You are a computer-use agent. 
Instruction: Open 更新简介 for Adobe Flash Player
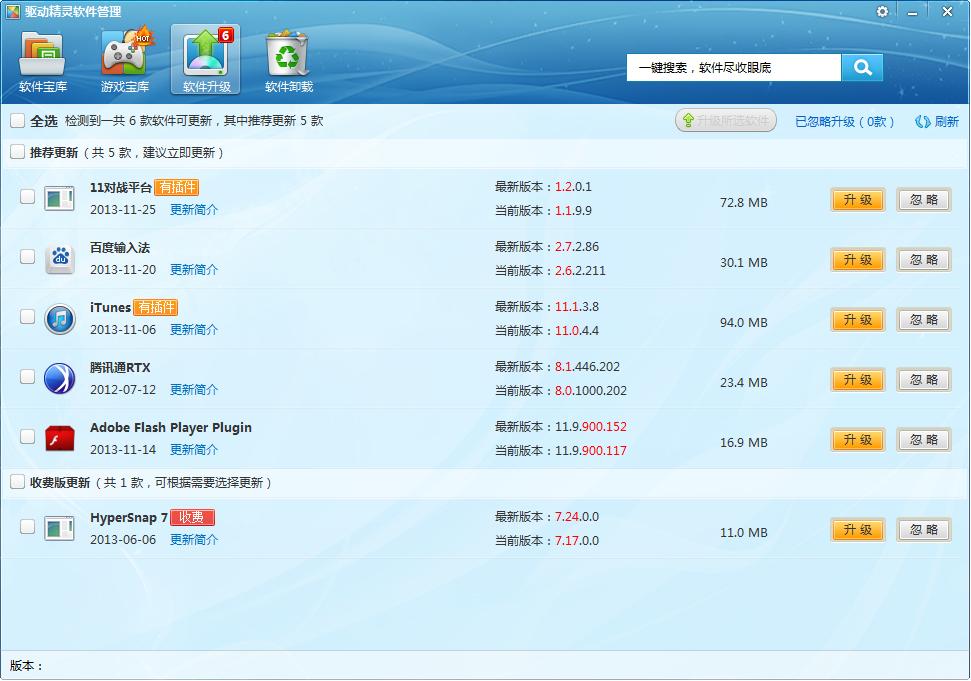coord(194,450)
